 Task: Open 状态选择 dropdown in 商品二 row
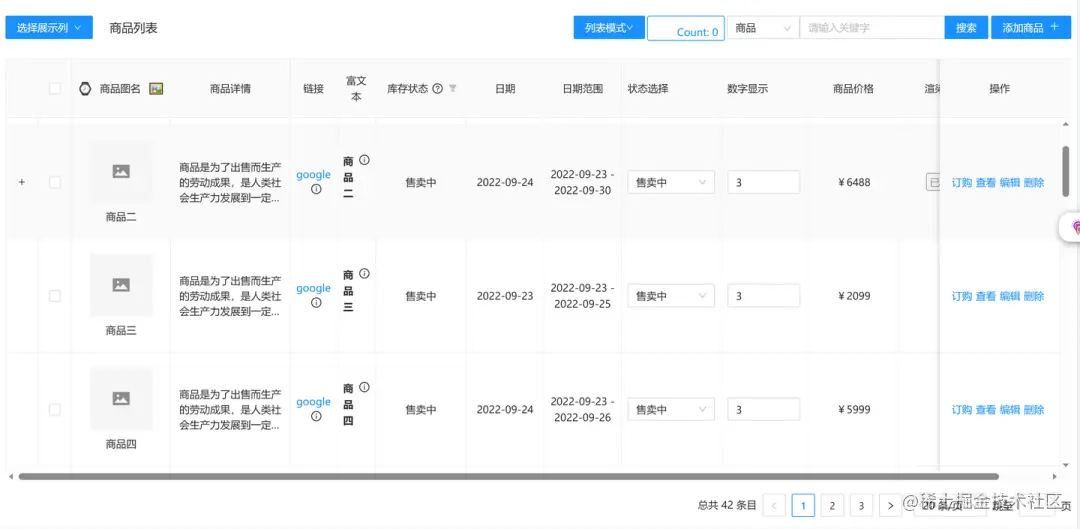671,183
